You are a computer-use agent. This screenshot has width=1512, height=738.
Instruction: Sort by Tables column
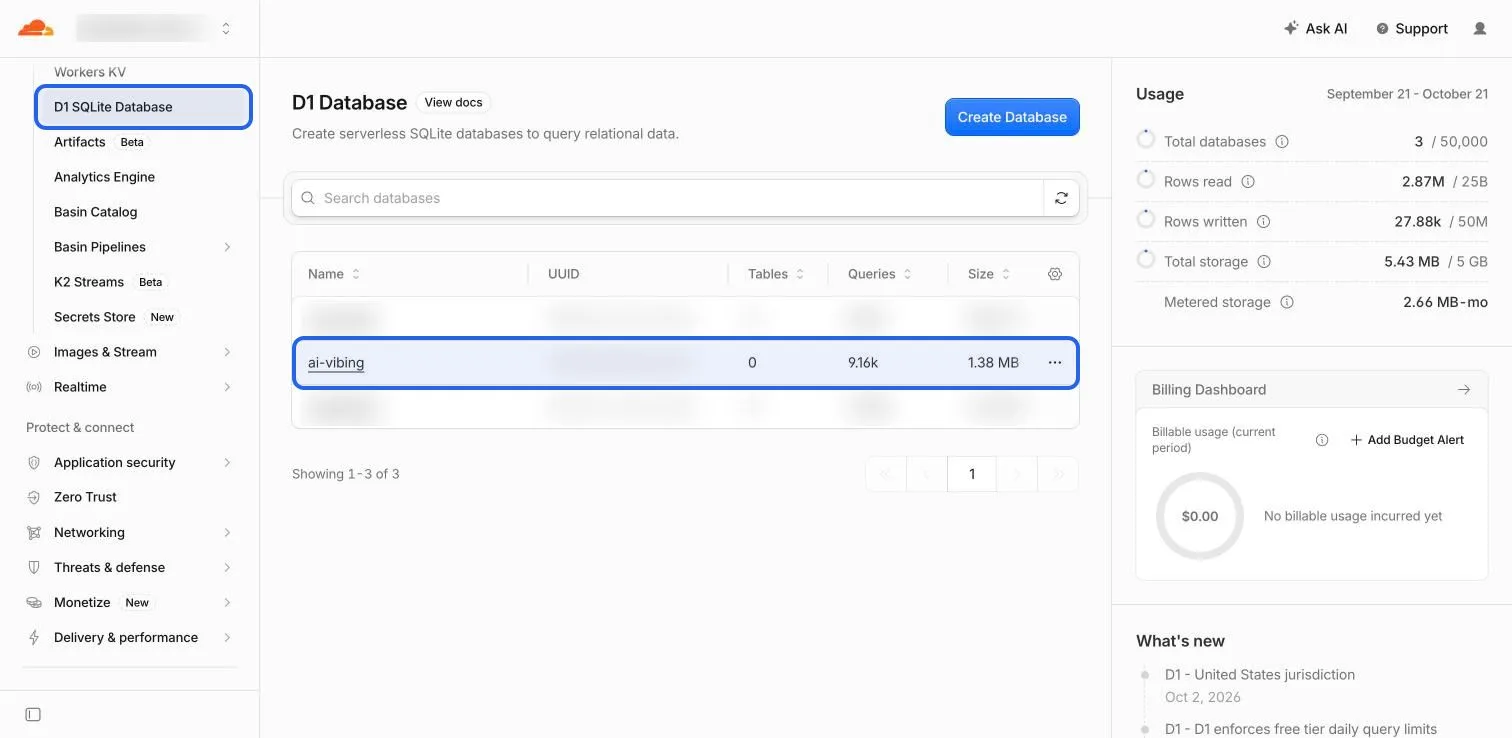tap(777, 274)
